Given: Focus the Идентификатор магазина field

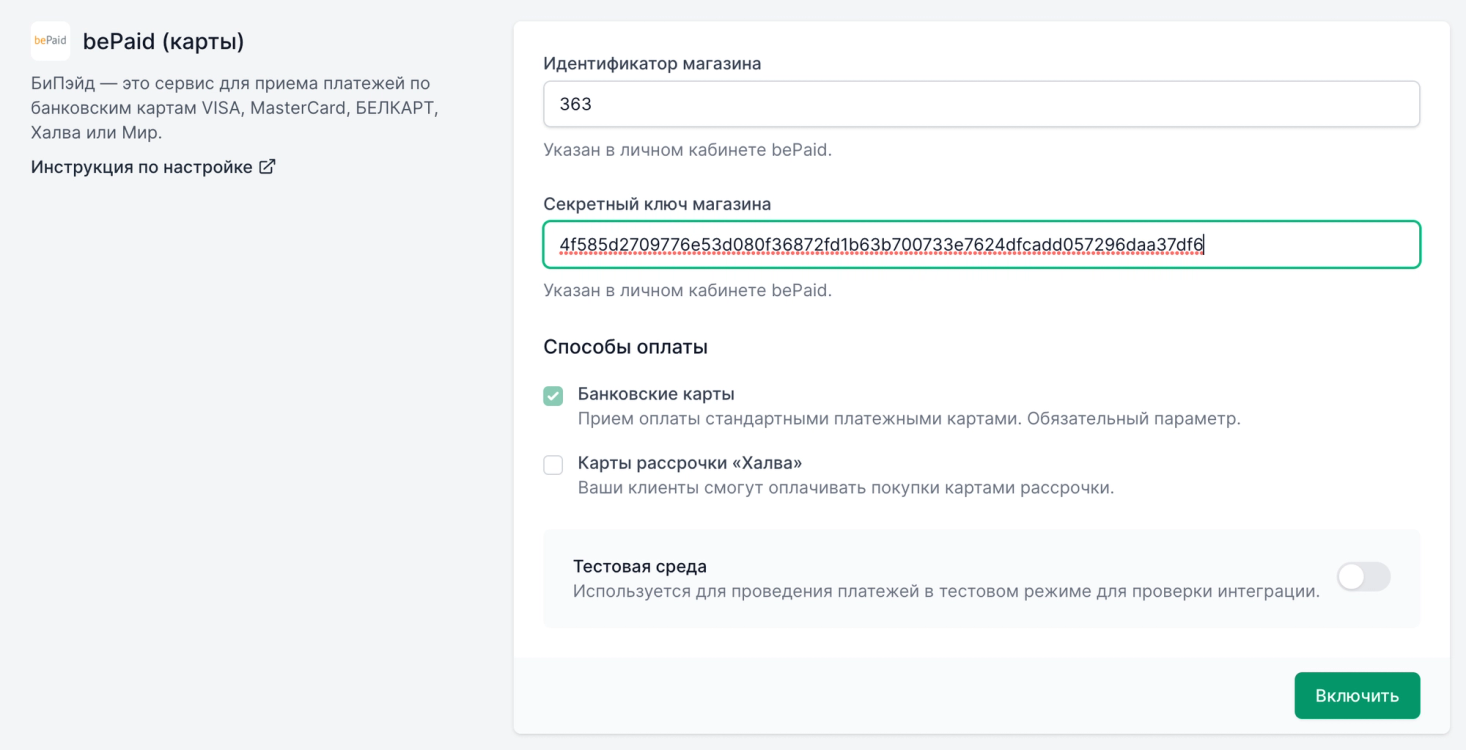Looking at the screenshot, I should click(x=981, y=104).
